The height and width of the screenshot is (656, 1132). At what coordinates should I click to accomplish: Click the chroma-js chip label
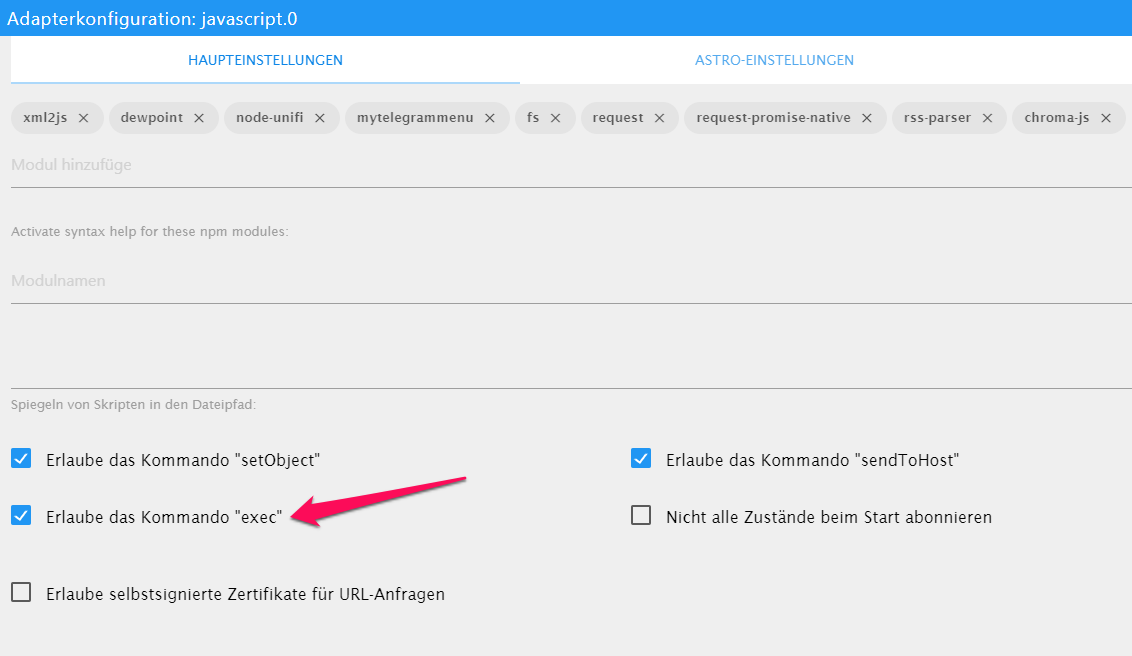tap(1056, 118)
